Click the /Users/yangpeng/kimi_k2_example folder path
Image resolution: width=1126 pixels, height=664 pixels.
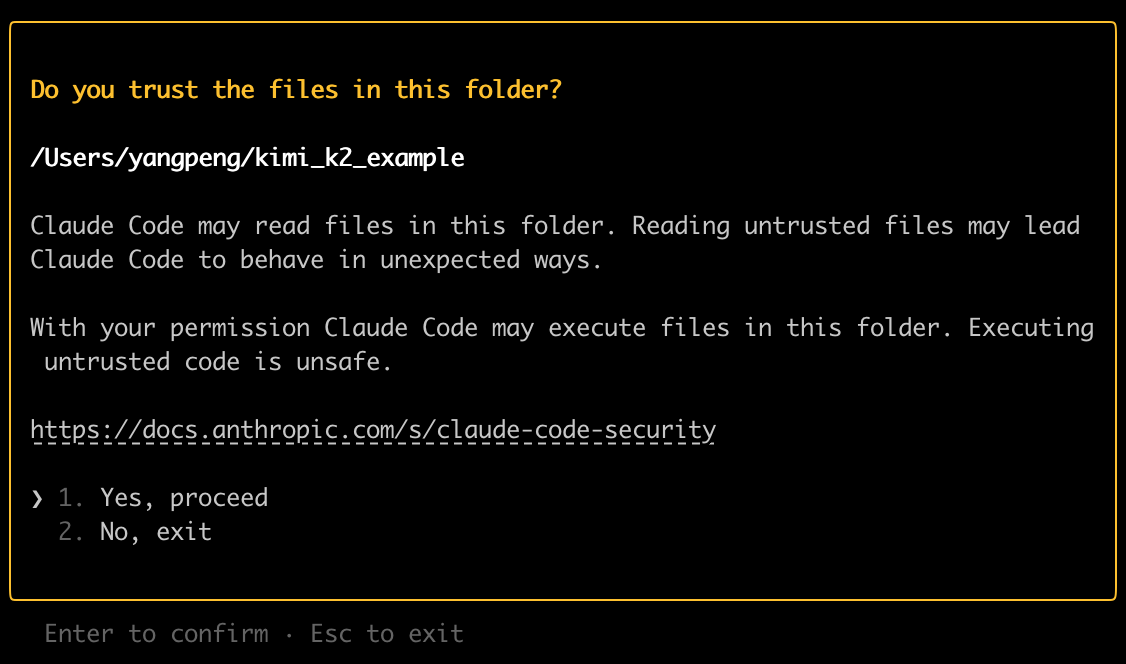247,158
